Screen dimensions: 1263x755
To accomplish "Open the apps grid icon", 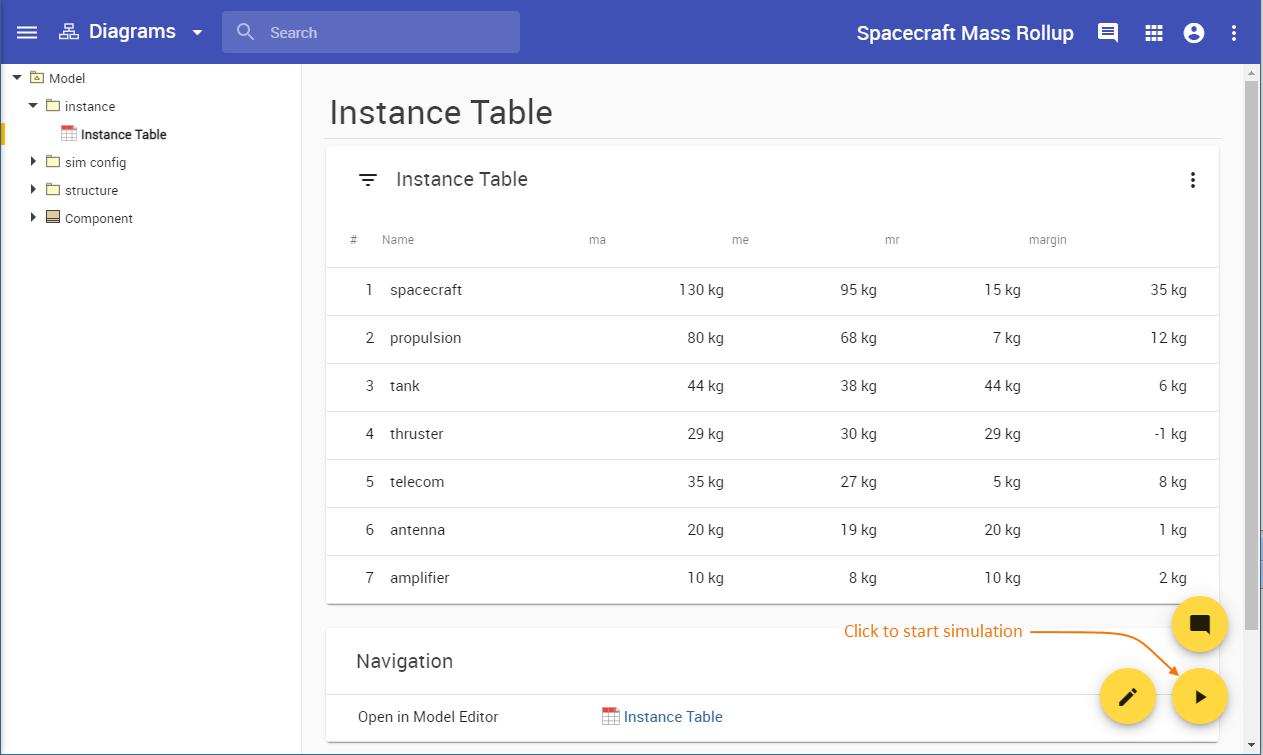I will (1154, 32).
